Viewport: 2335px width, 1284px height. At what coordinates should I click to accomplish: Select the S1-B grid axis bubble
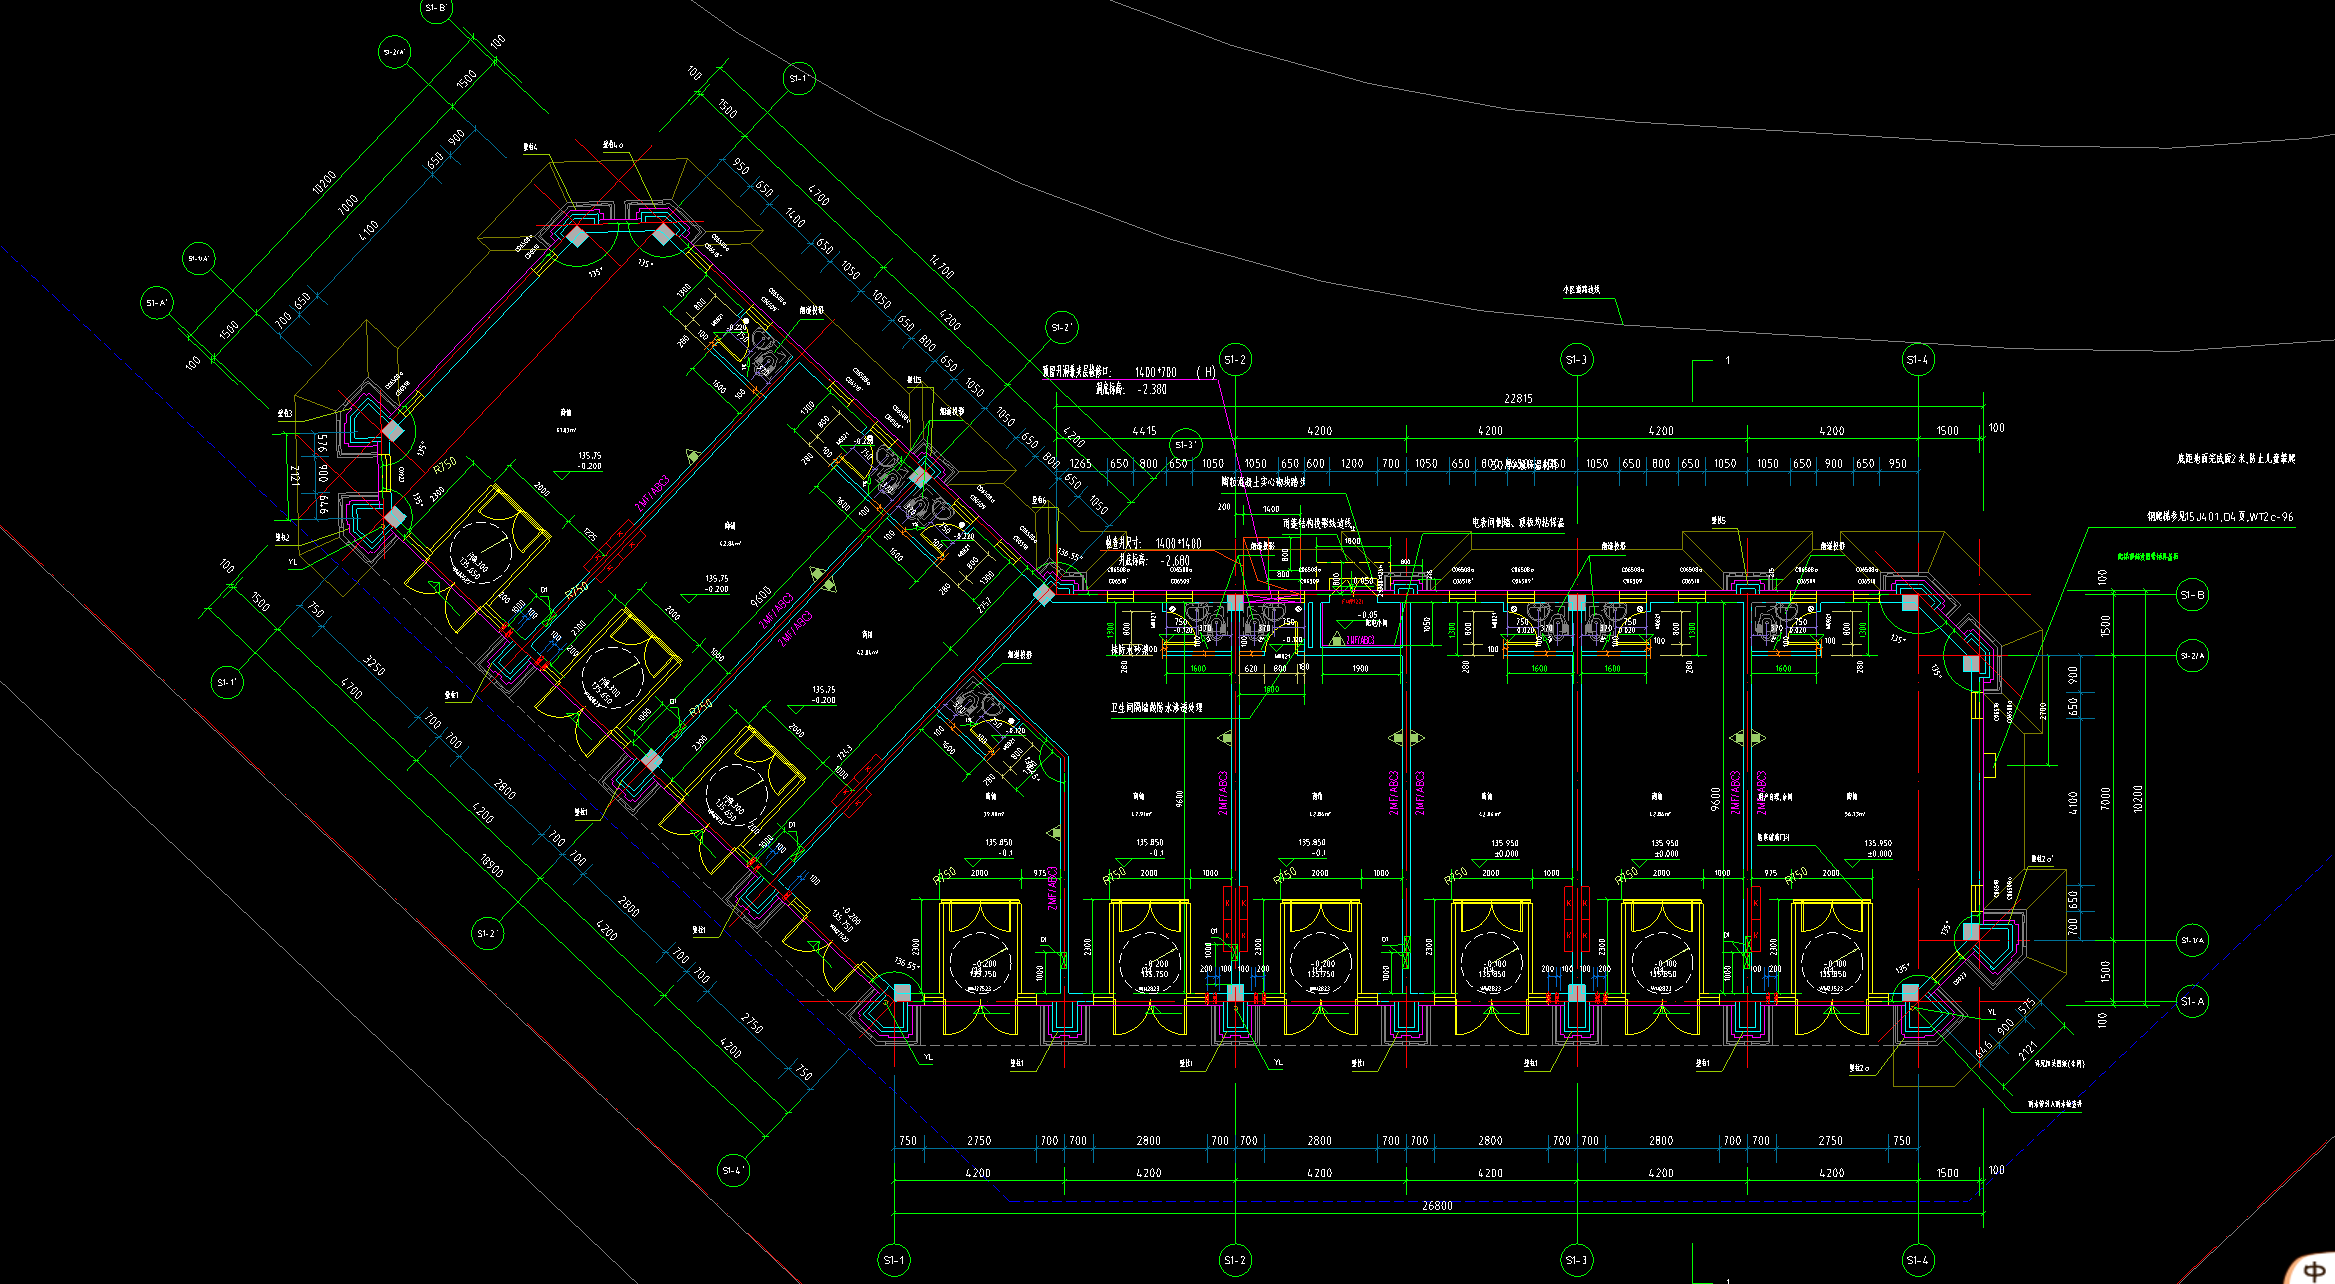(2192, 595)
